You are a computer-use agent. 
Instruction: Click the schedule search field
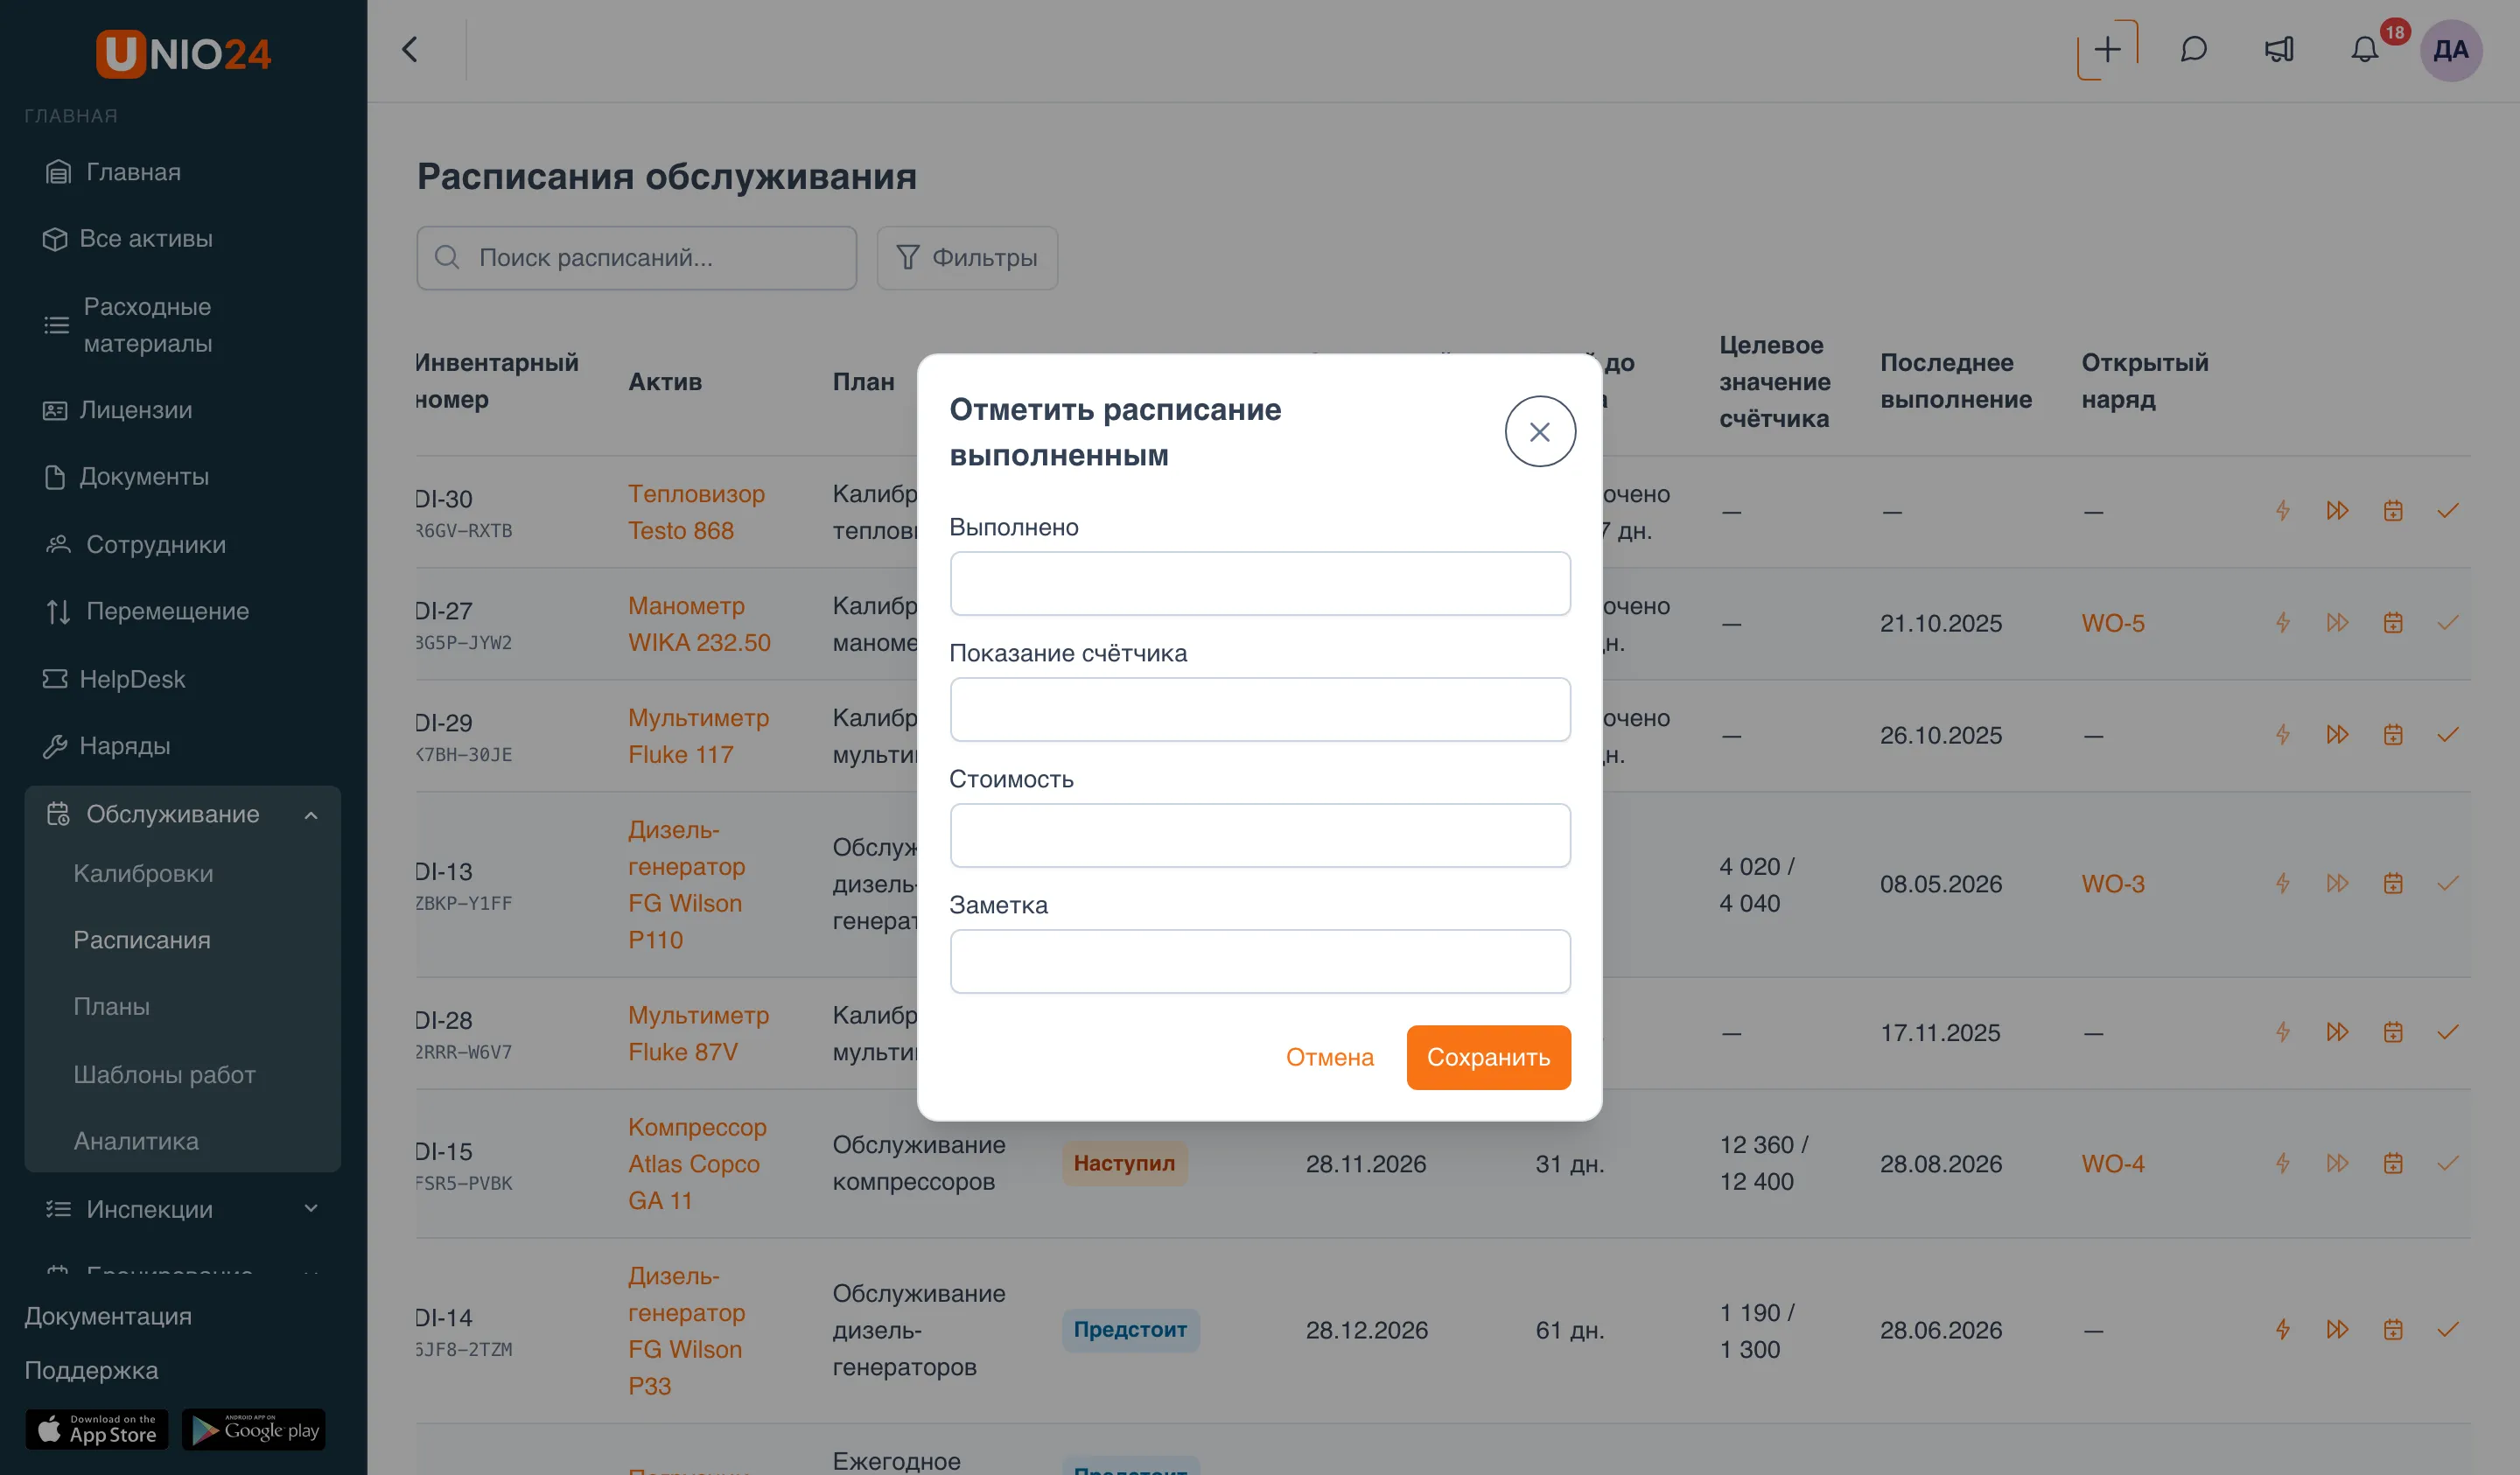[x=636, y=258]
